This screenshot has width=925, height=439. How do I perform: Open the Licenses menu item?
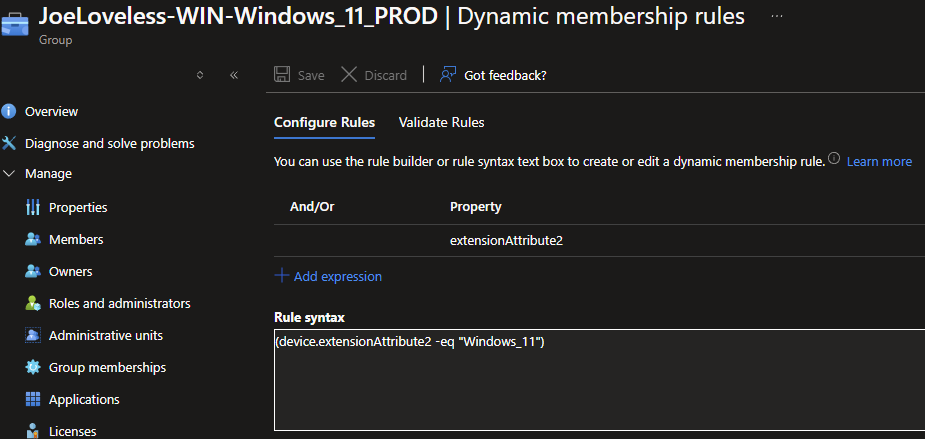pos(72,431)
